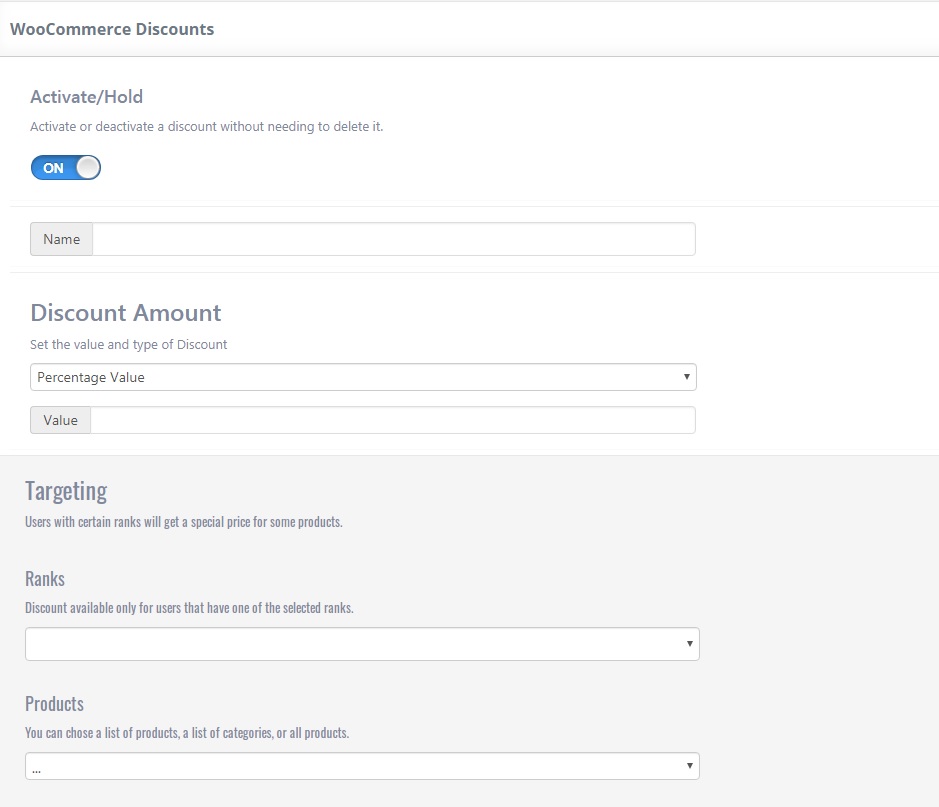Click the Ranks subsection heading
This screenshot has height=807, width=939.
[45, 579]
